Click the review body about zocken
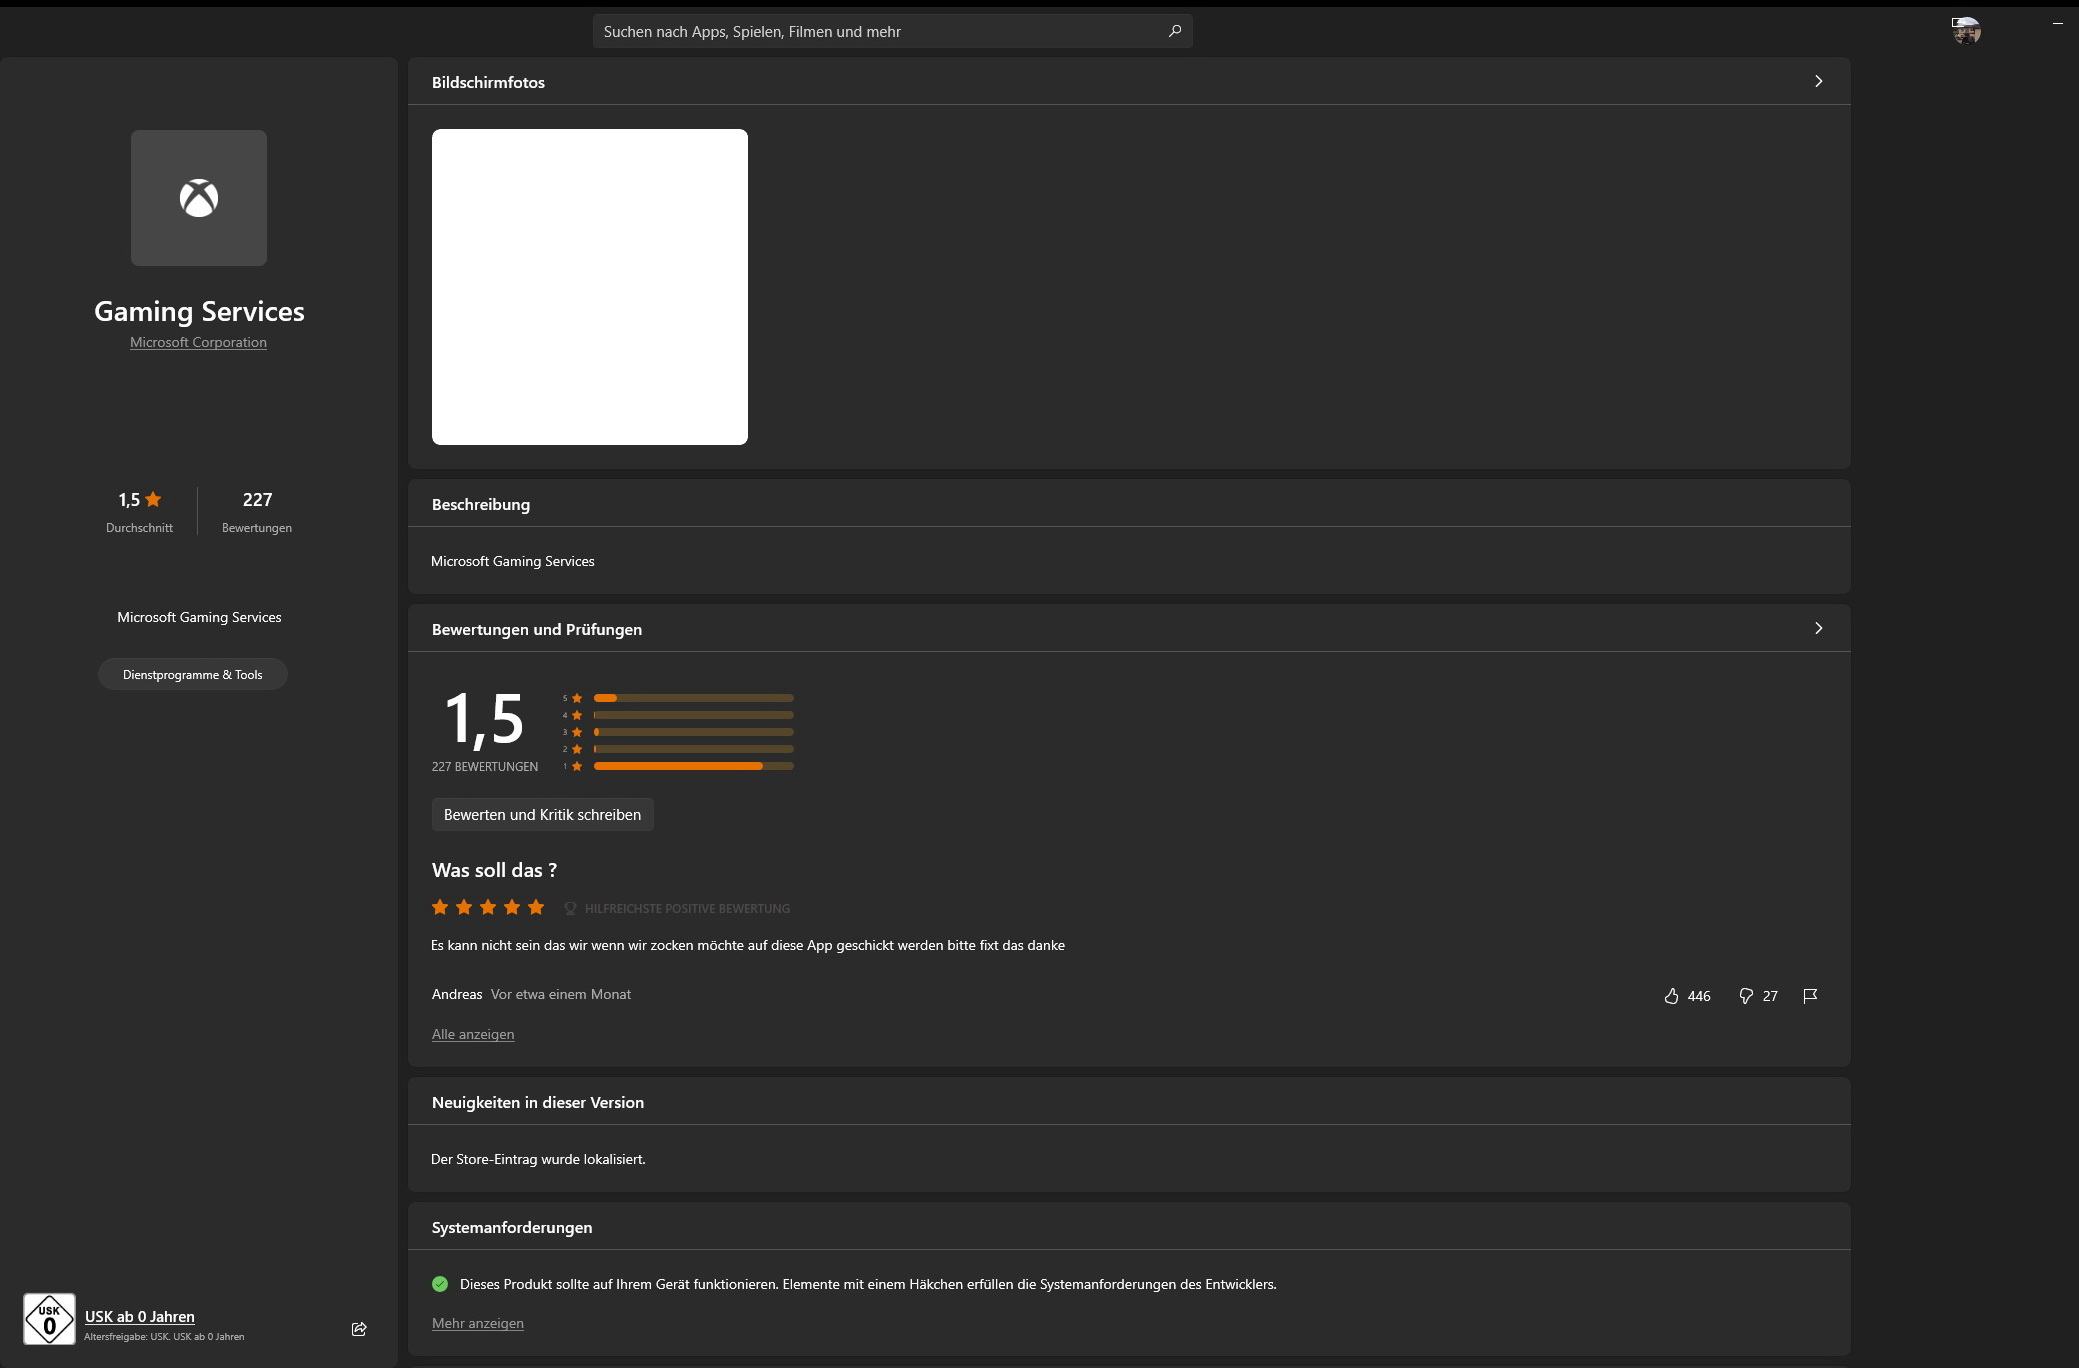Viewport: 2079px width, 1368px height. (748, 945)
